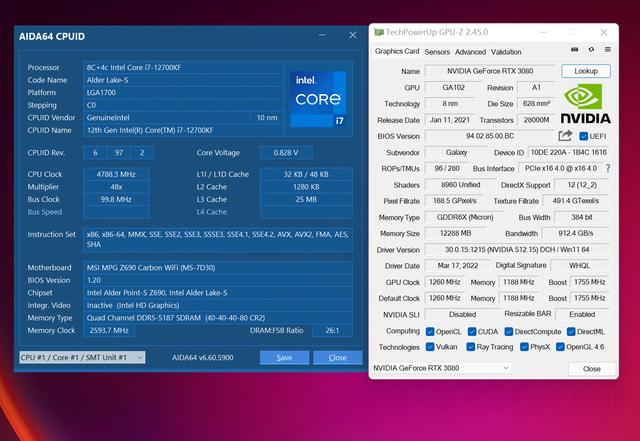Click the BIOS share/export arrow icon
This screenshot has height=441, width=640.
(565, 136)
